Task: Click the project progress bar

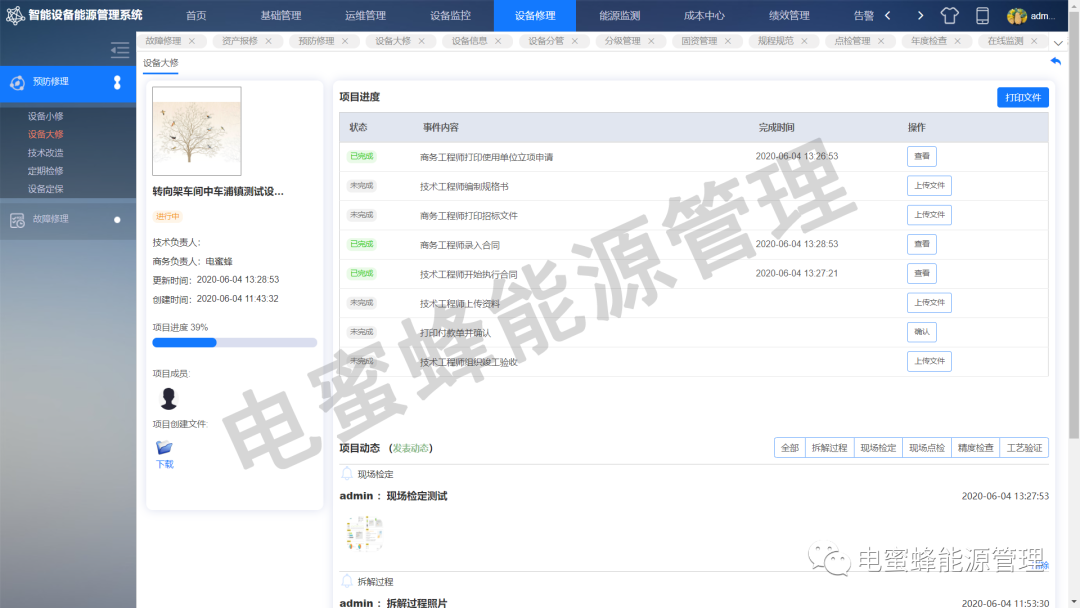Action: 234,342
